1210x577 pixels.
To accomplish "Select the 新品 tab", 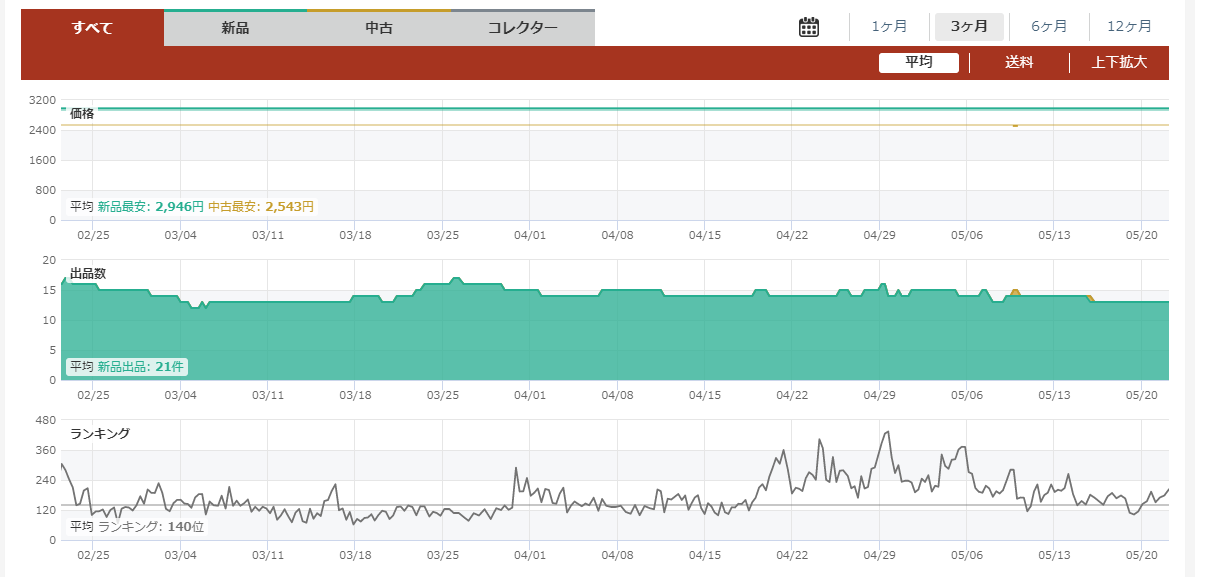I will click(x=235, y=28).
